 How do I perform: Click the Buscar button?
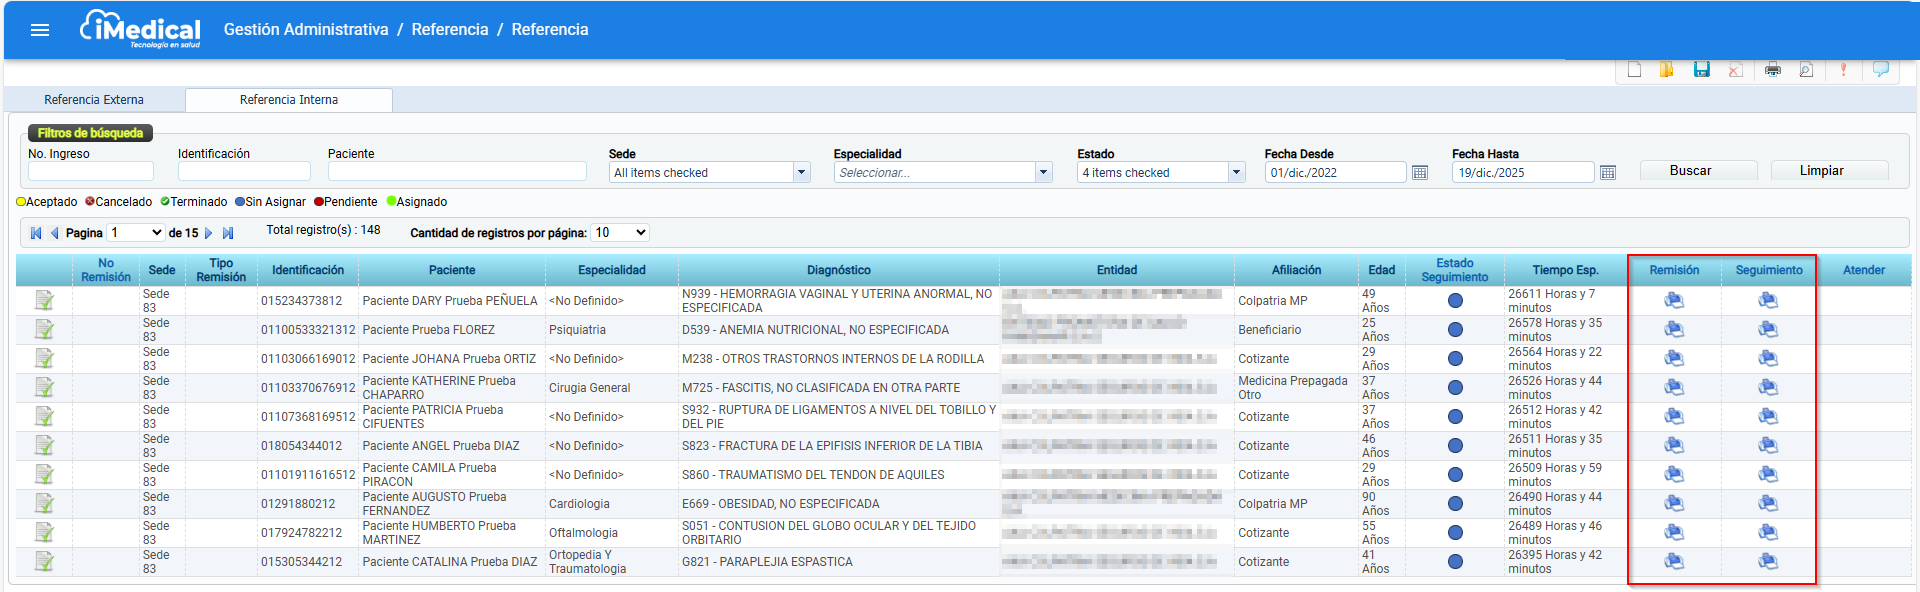pos(1698,171)
